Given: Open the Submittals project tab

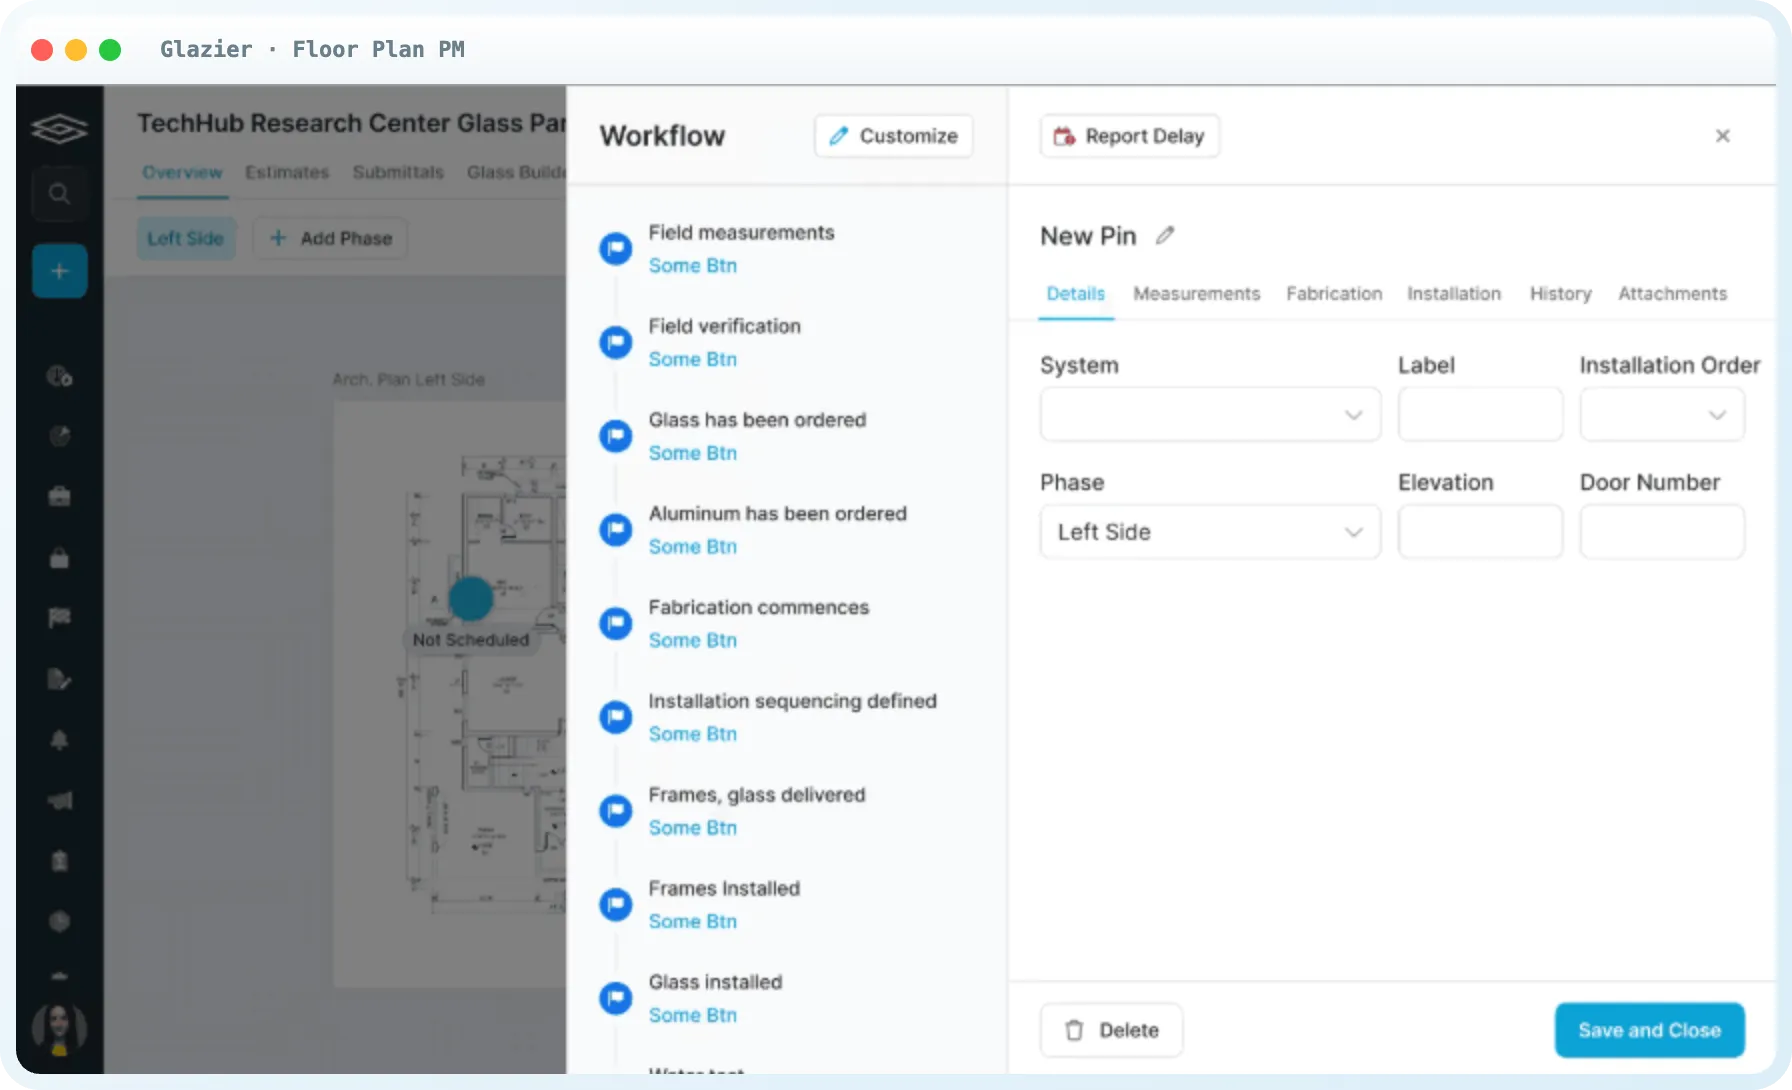Looking at the screenshot, I should click(x=398, y=173).
